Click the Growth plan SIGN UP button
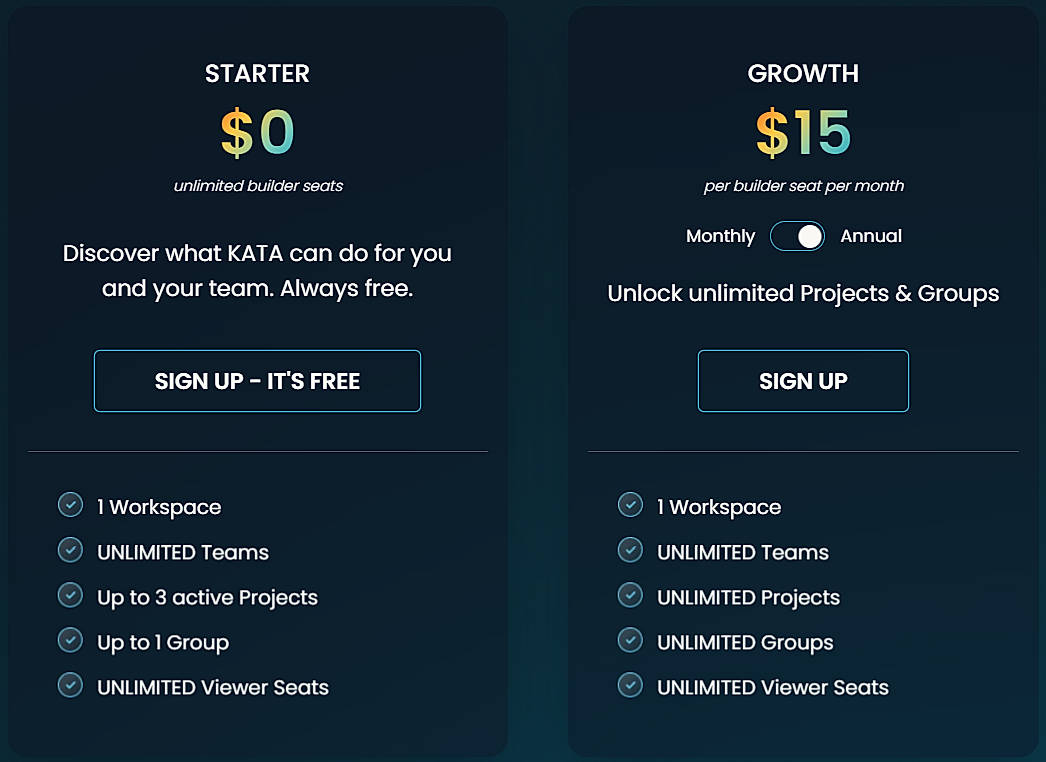 point(803,381)
